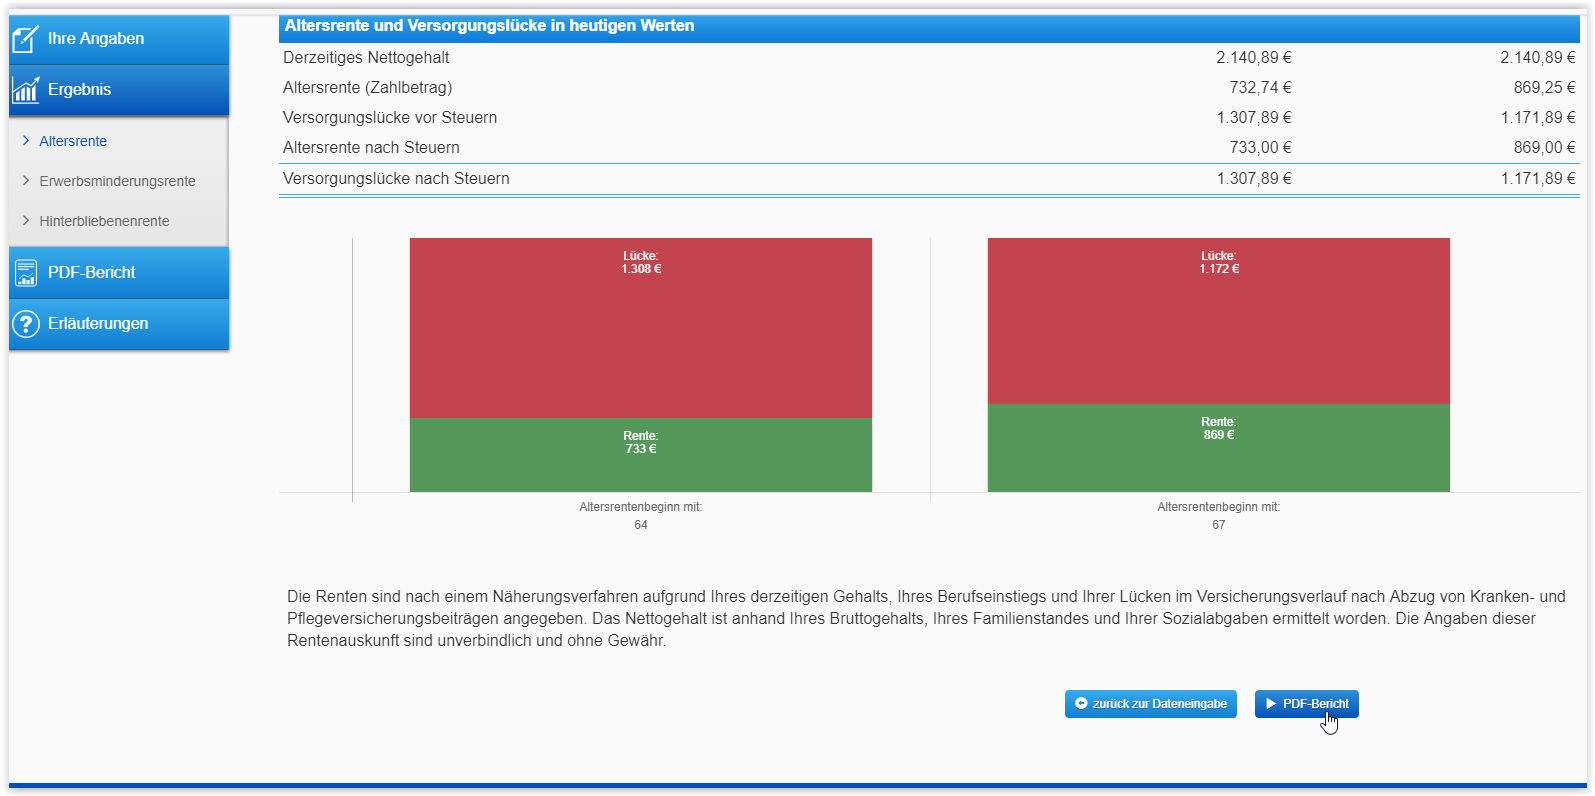
Task: Click the chevron next to Altersrente
Action: 26,141
